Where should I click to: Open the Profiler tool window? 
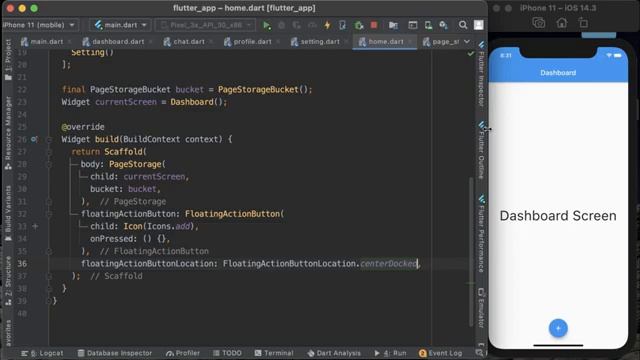pyautogui.click(x=183, y=353)
